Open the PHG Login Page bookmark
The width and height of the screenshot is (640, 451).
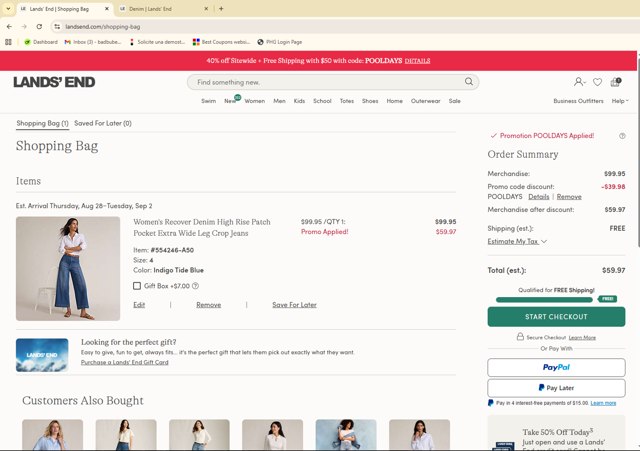tap(280, 42)
